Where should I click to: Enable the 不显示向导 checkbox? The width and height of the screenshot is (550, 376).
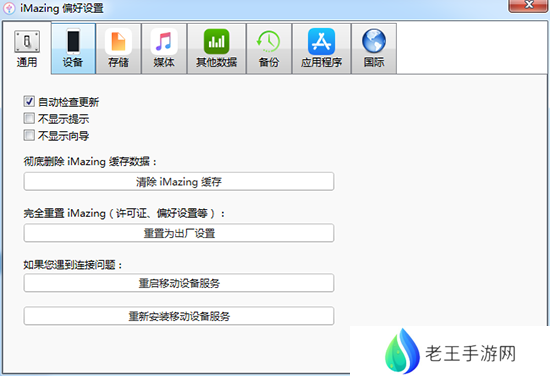click(x=29, y=135)
